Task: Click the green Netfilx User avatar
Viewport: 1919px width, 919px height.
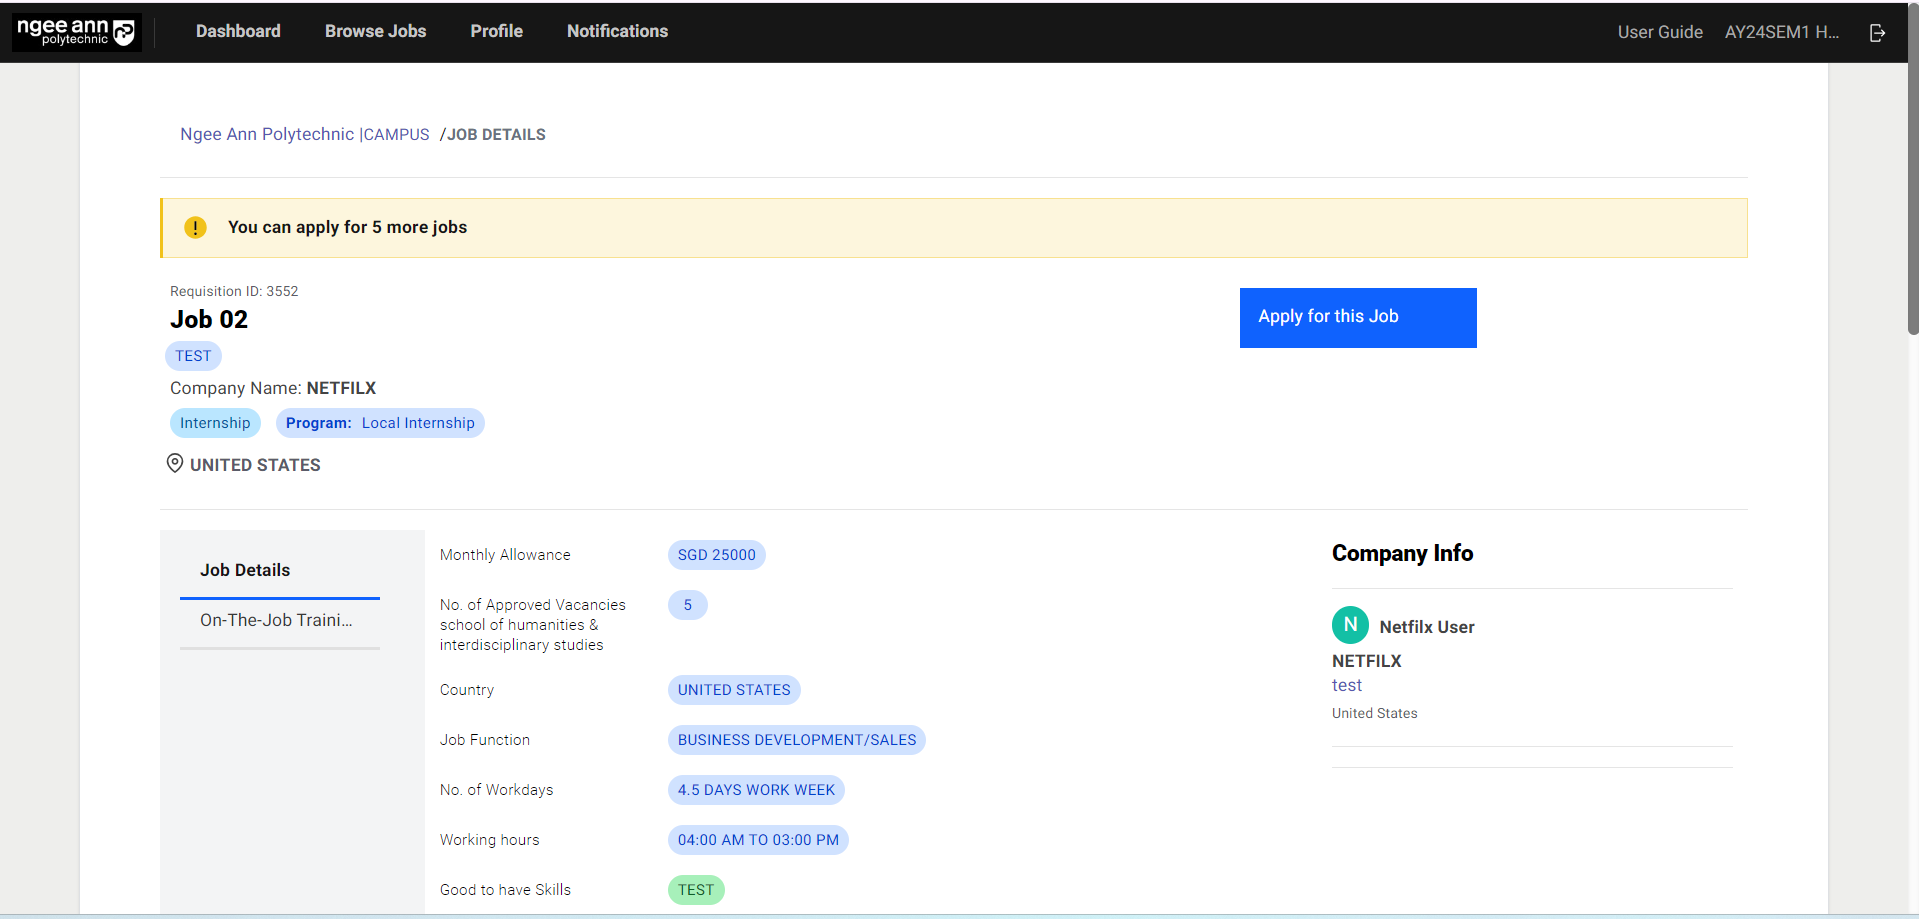Action: click(x=1350, y=625)
